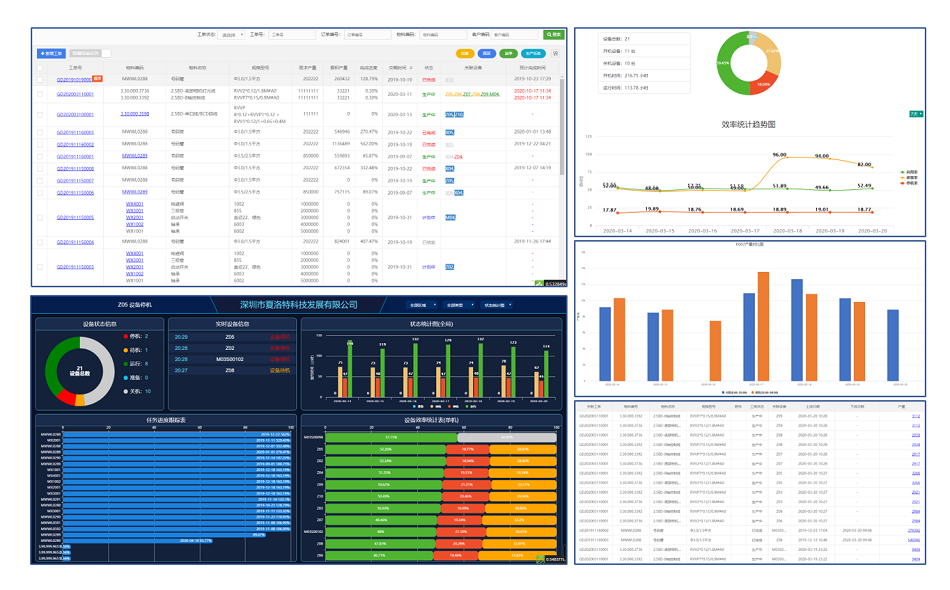Click the green 搜索 search button
This screenshot has height=590, width=950.
pos(552,35)
